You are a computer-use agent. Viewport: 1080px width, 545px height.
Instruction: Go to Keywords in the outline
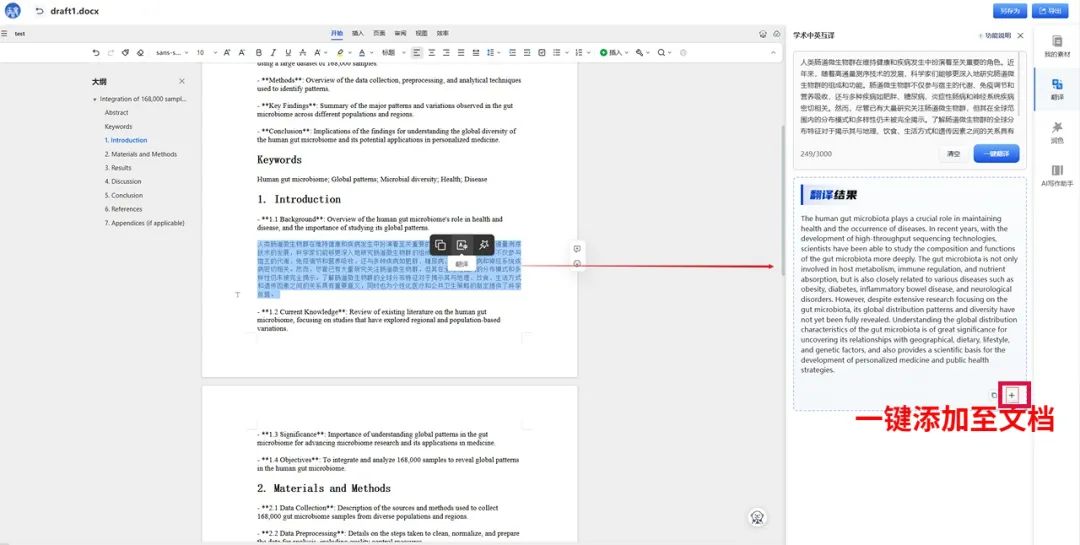click(118, 126)
